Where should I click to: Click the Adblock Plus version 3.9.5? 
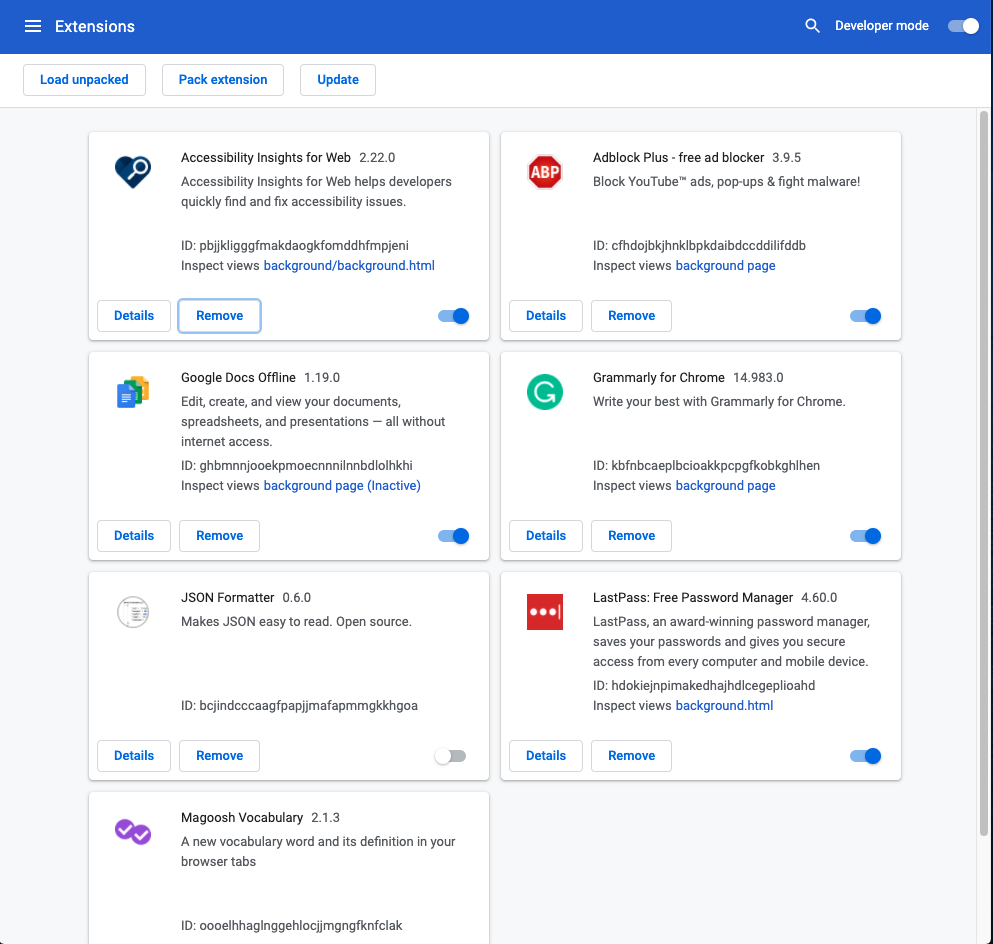pyautogui.click(x=786, y=158)
